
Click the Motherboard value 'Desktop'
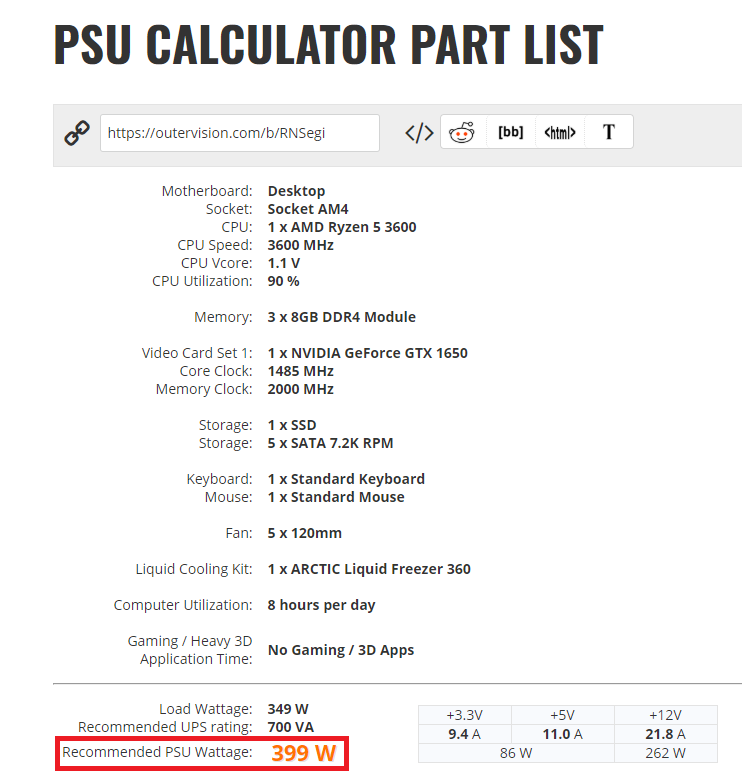296,191
